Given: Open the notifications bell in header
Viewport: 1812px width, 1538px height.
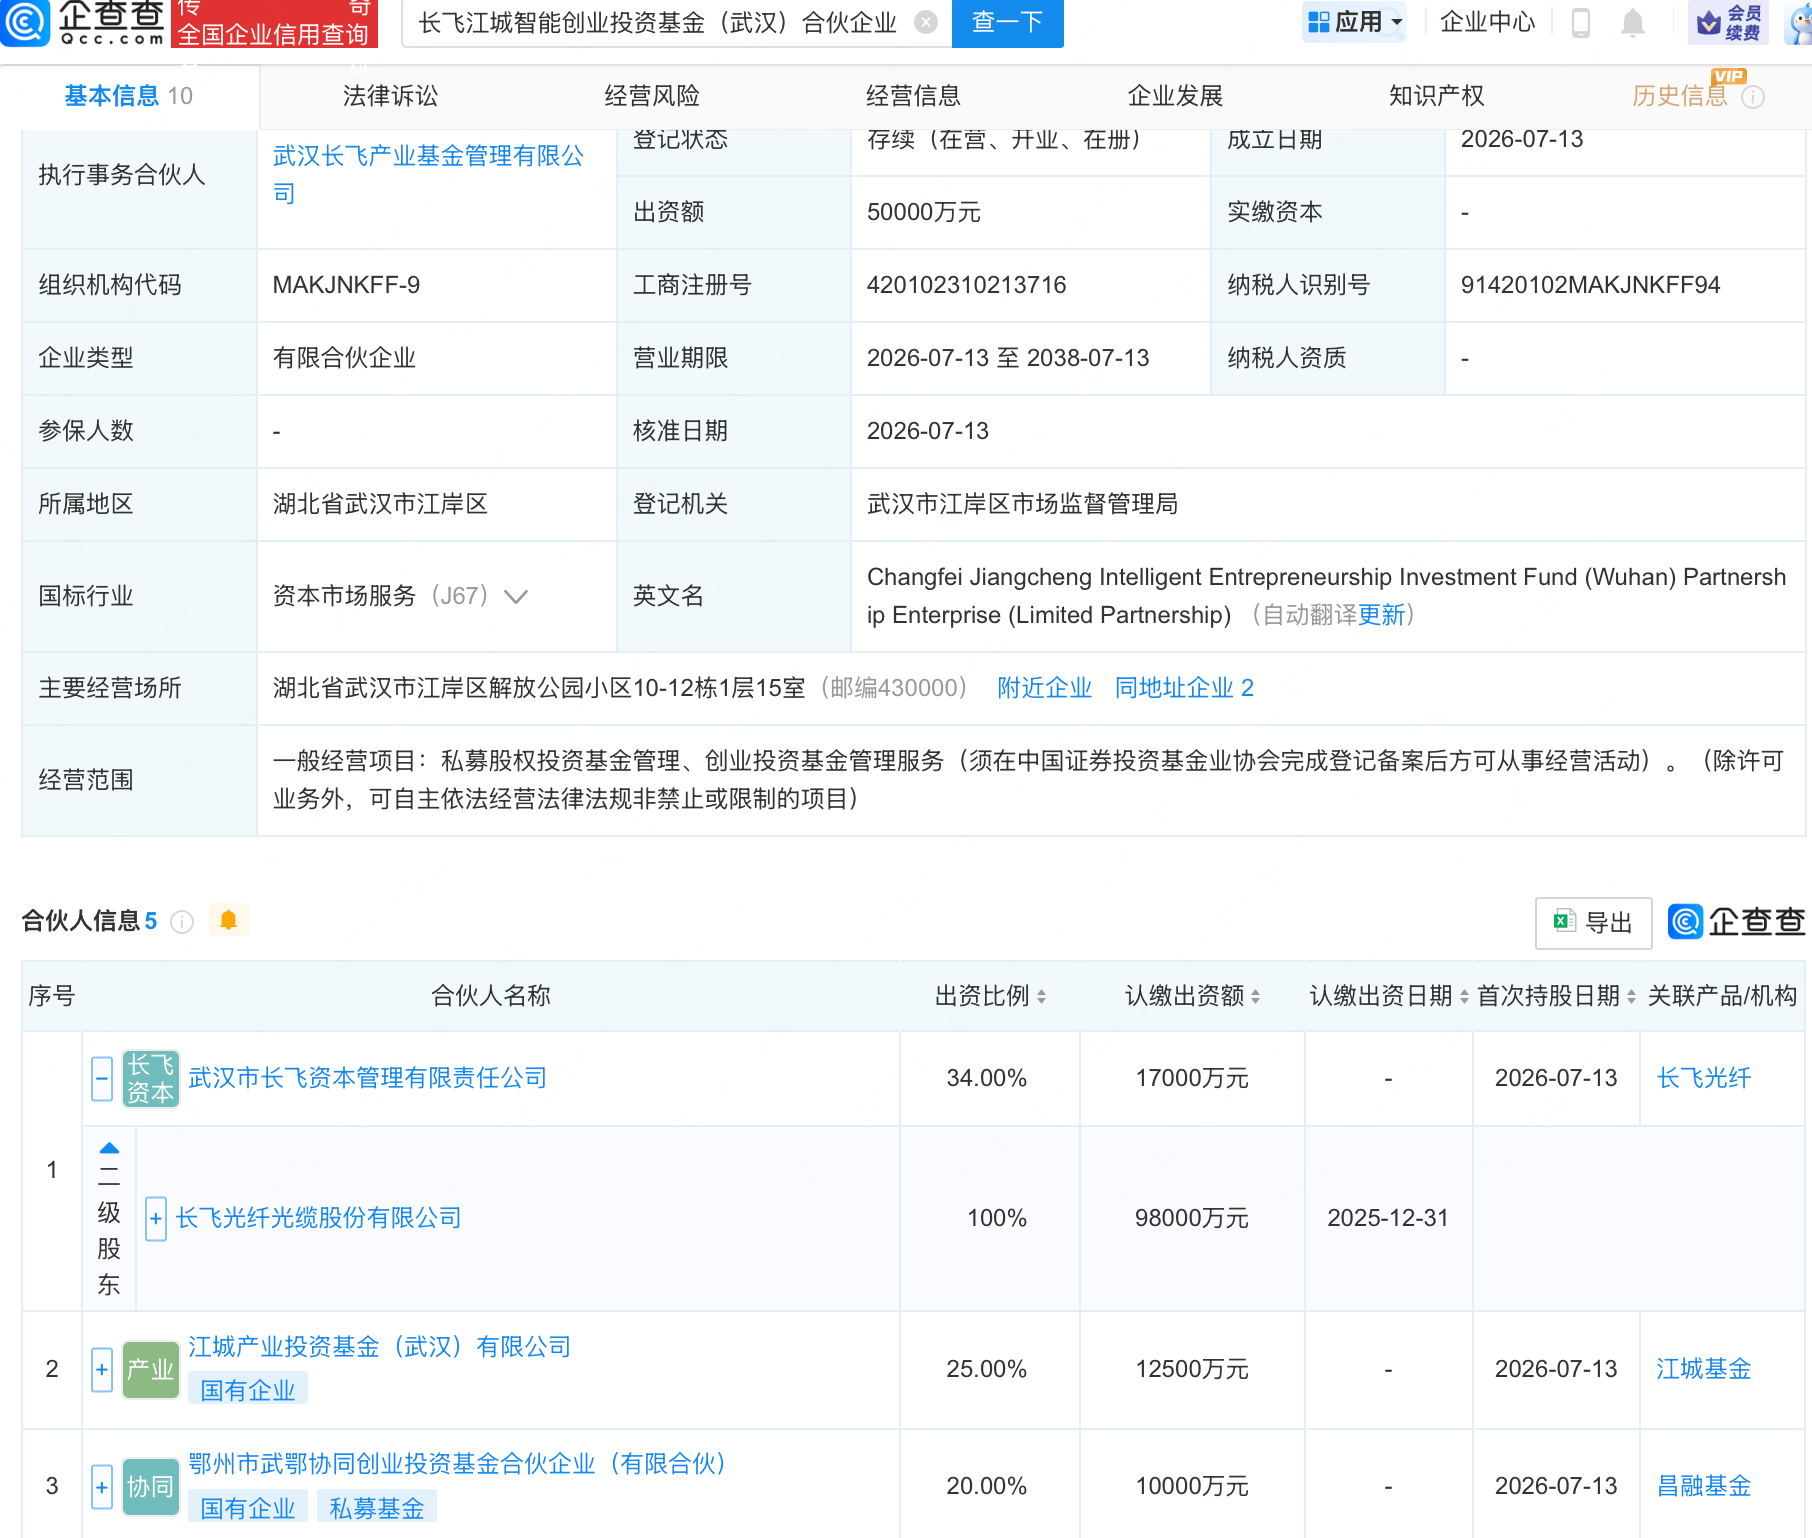Looking at the screenshot, I should (x=1633, y=22).
